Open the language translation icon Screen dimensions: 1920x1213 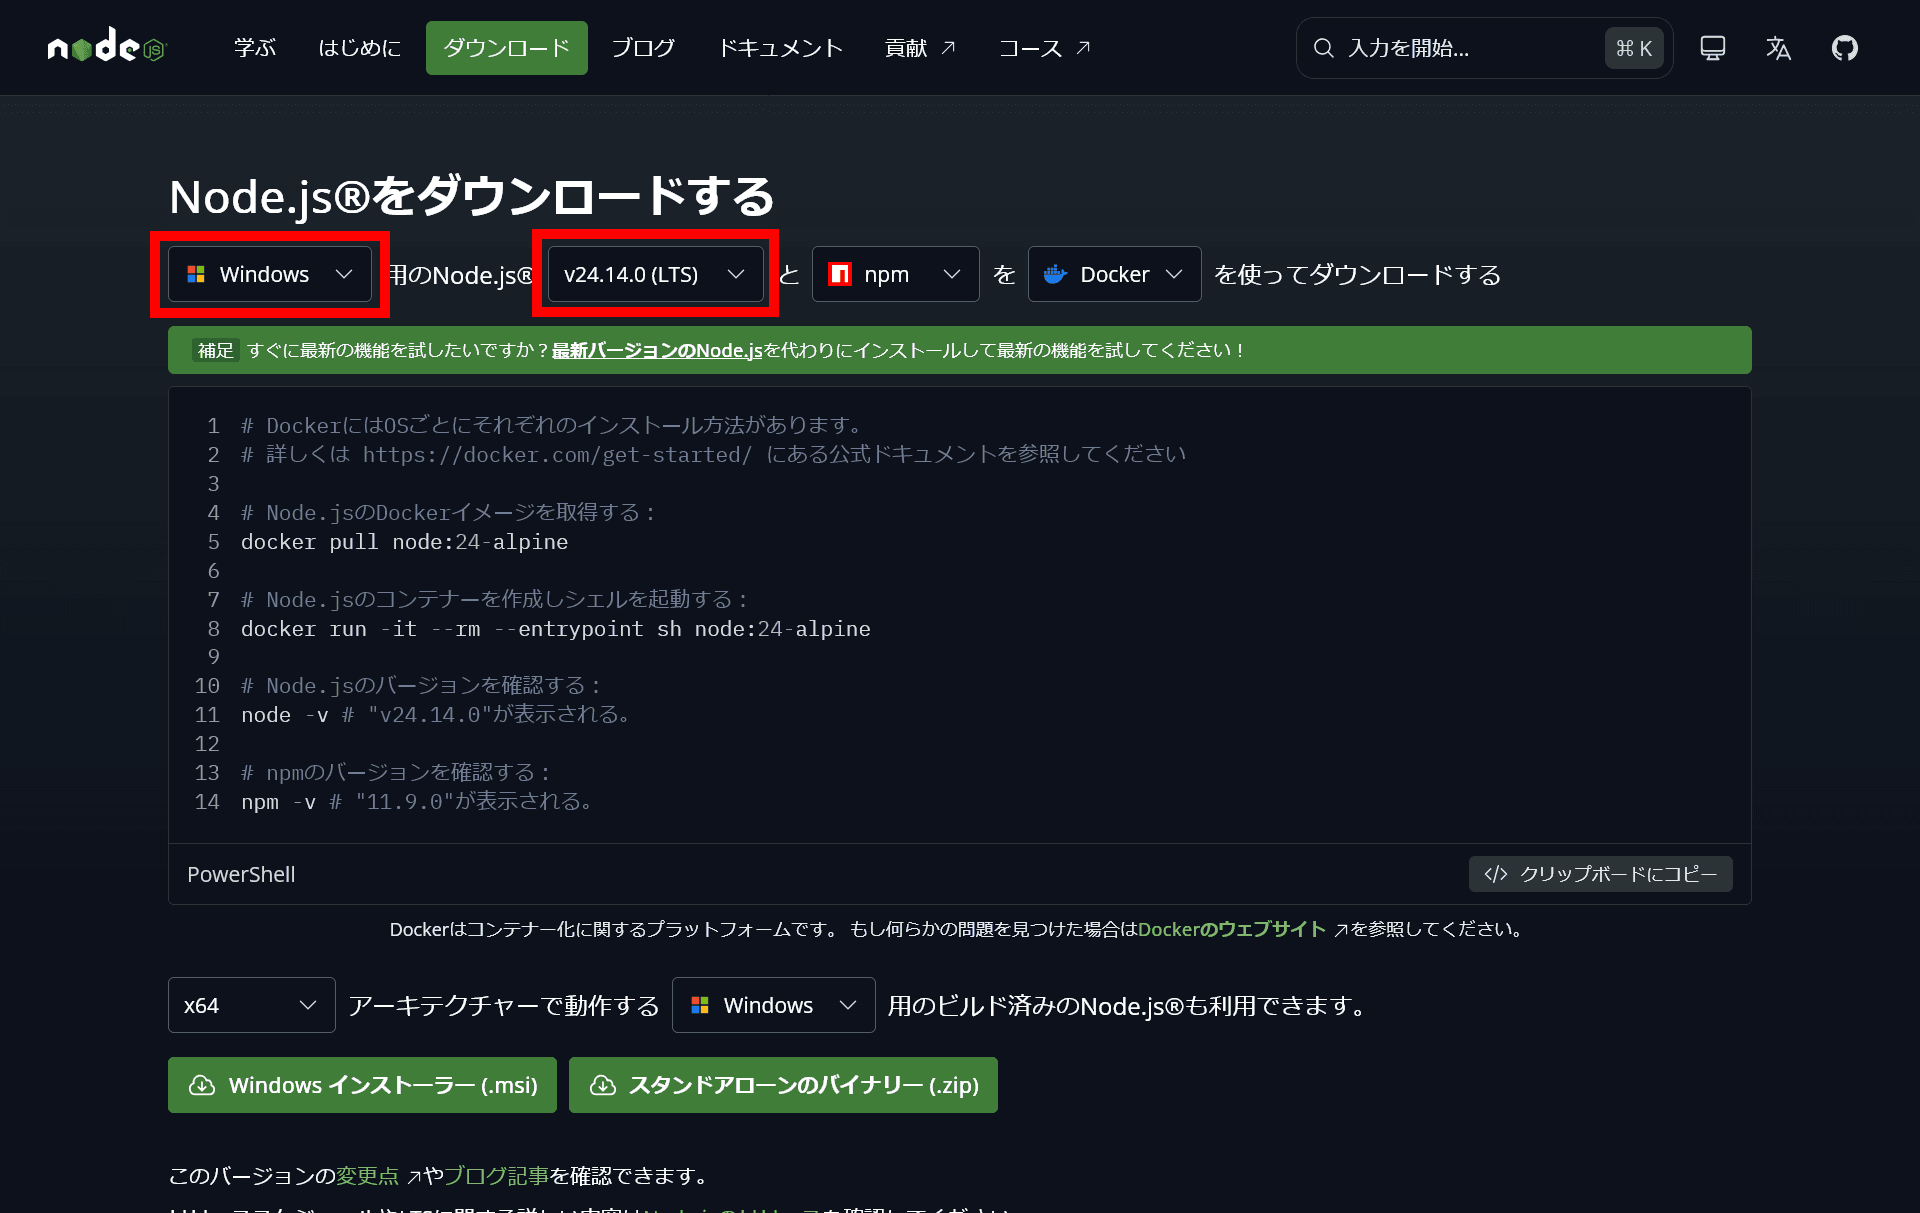click(x=1778, y=48)
